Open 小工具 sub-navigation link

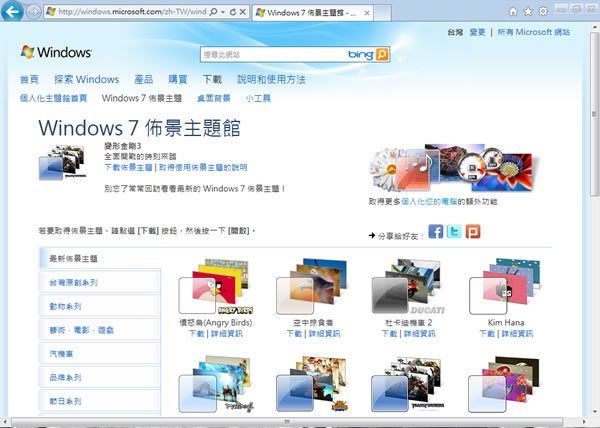258,98
